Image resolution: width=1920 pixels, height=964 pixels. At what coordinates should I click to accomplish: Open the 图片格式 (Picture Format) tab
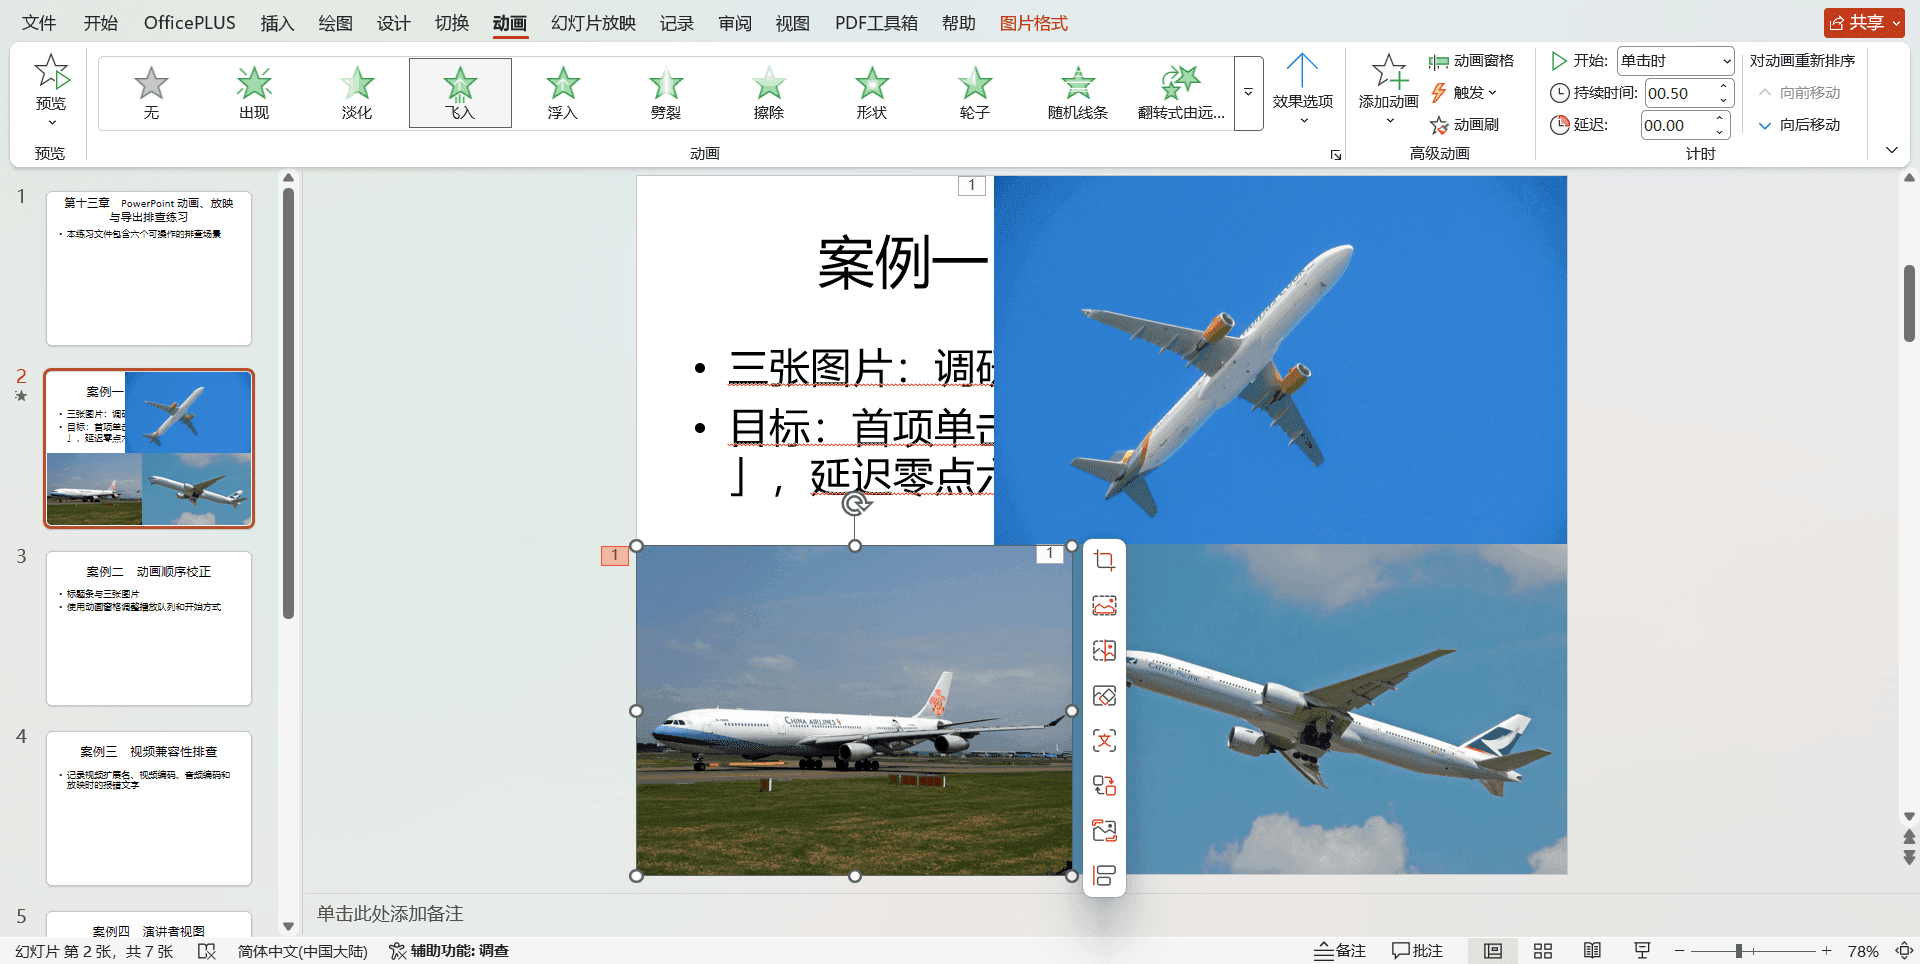coord(1034,23)
